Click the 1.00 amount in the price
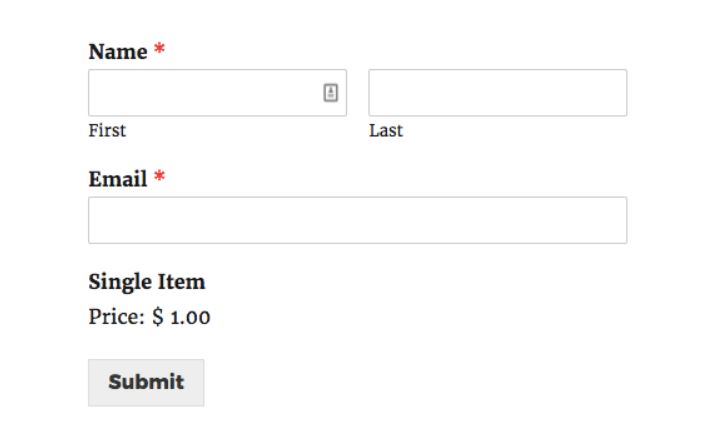This screenshot has width=717, height=439. [190, 318]
